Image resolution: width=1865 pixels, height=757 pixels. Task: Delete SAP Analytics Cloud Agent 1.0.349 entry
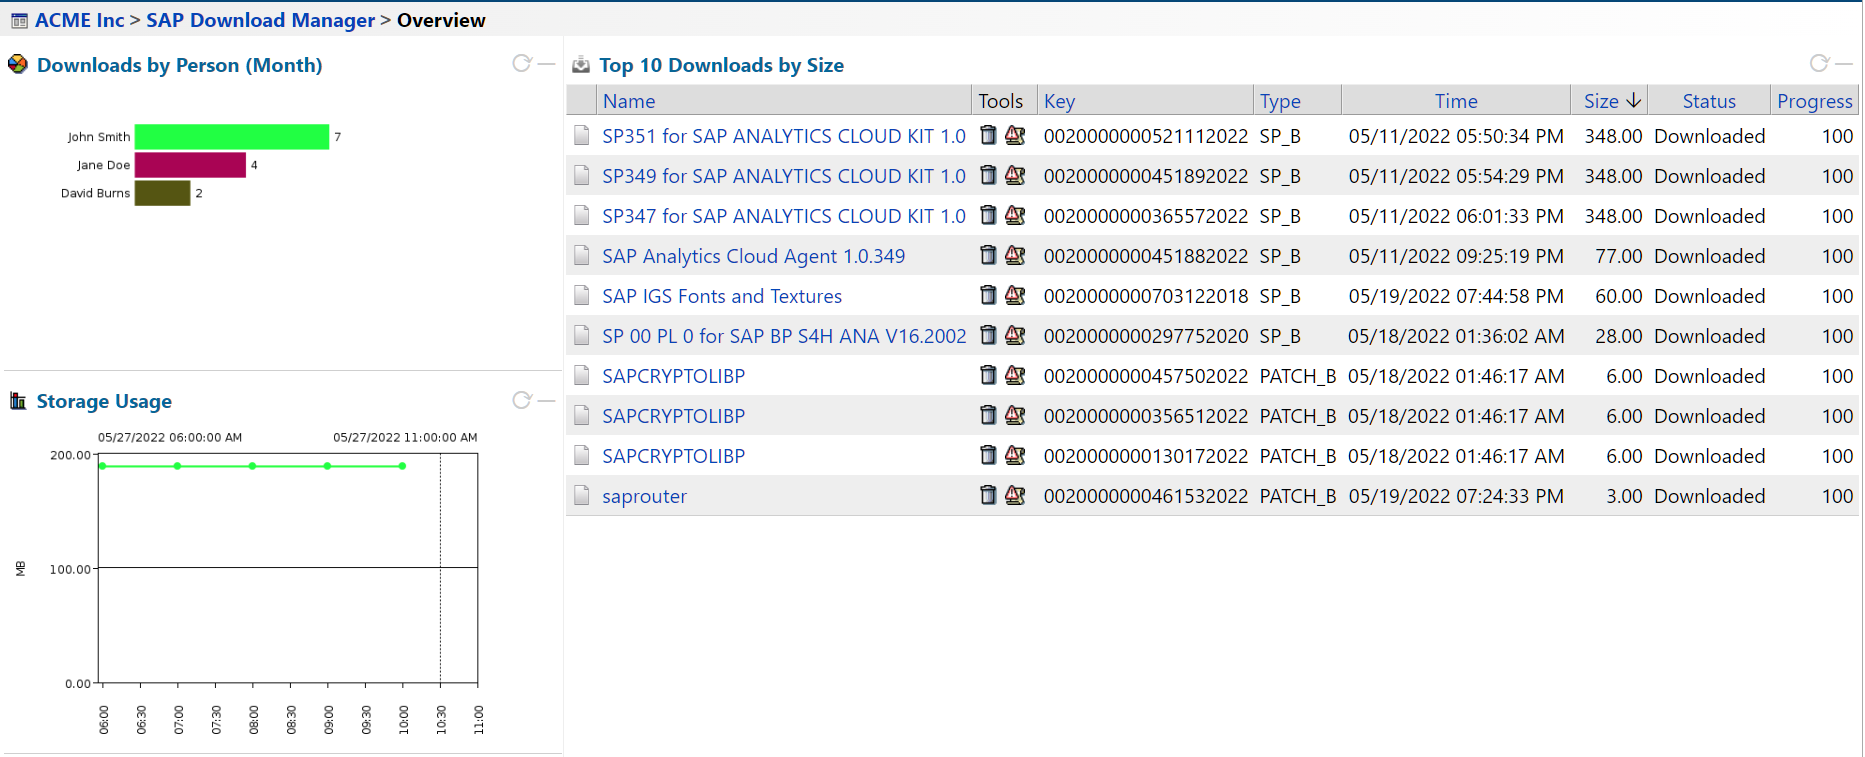[988, 255]
